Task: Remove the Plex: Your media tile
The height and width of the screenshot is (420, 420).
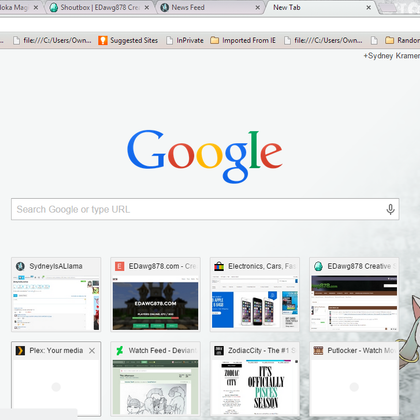Action: (x=92, y=351)
